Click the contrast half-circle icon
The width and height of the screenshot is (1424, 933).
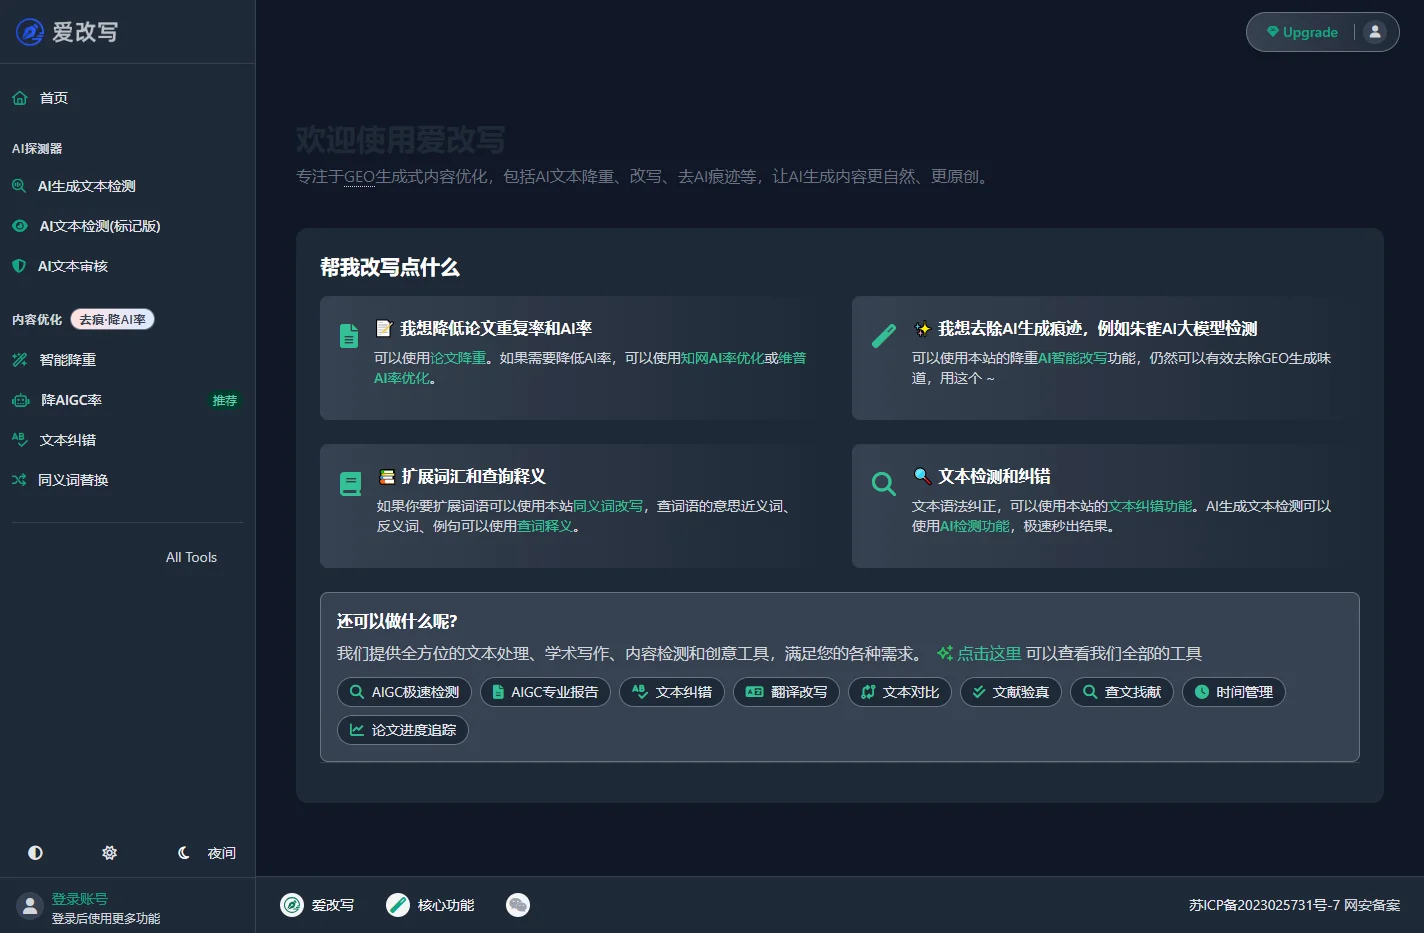tap(35, 853)
